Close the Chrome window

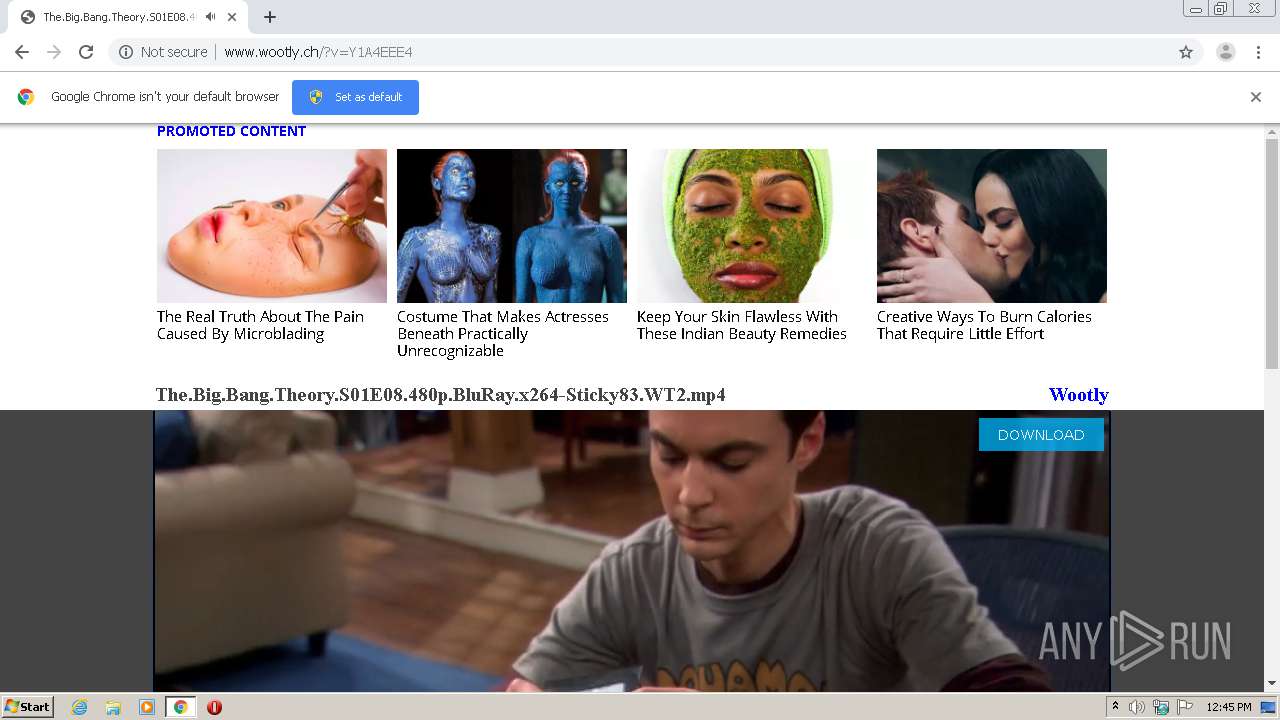point(1255,9)
